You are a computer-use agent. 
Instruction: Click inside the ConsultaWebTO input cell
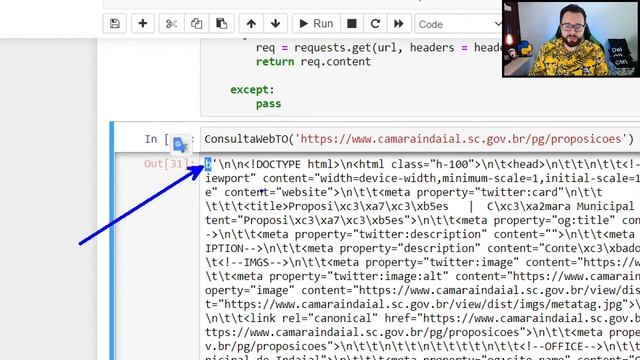coord(420,139)
